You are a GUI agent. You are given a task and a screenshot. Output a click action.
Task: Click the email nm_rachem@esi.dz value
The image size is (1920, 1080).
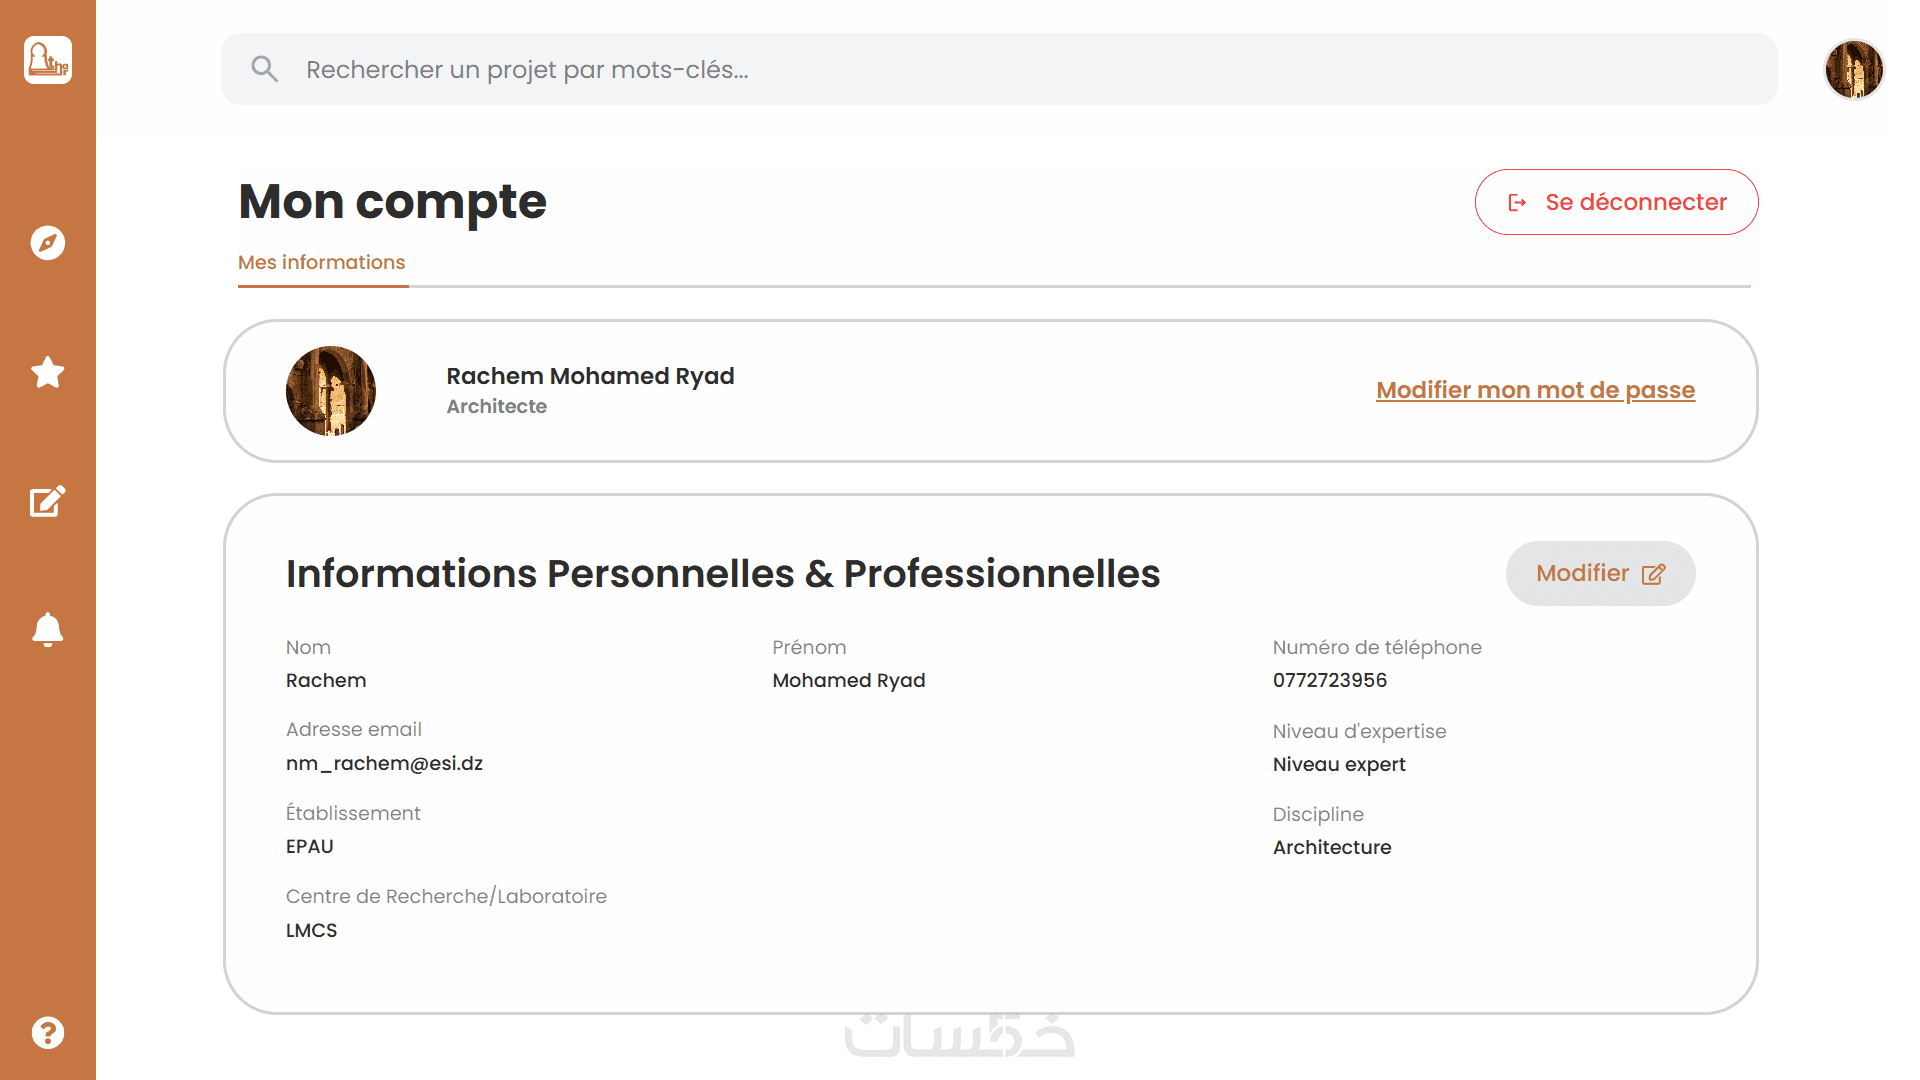(x=384, y=763)
